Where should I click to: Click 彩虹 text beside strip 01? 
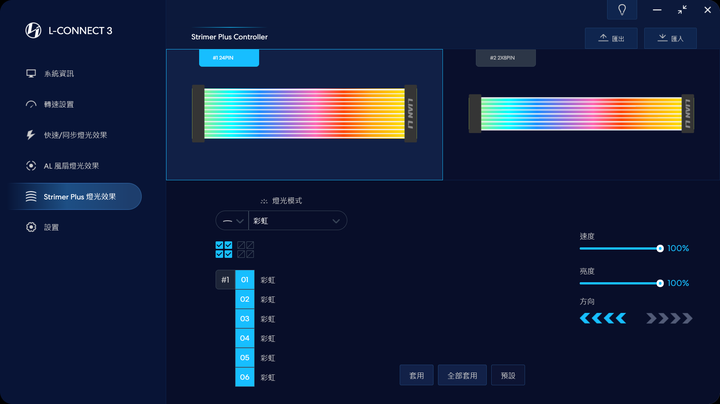click(268, 280)
